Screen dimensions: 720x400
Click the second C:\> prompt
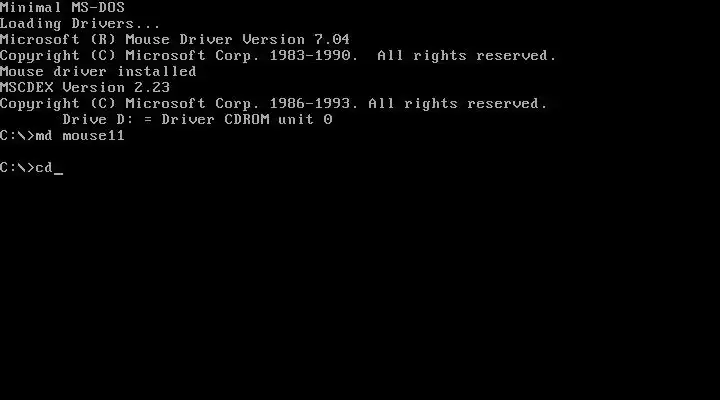click(x=17, y=168)
